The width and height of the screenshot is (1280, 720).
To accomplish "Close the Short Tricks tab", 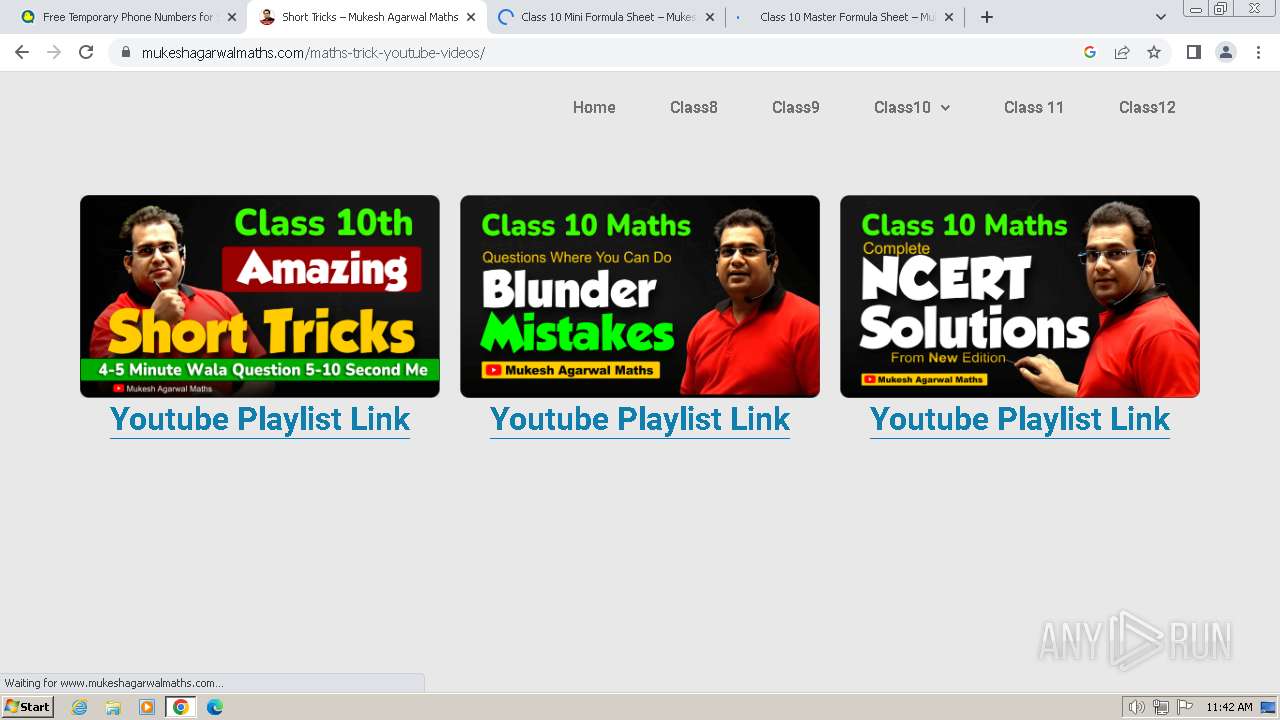I will coord(471,17).
